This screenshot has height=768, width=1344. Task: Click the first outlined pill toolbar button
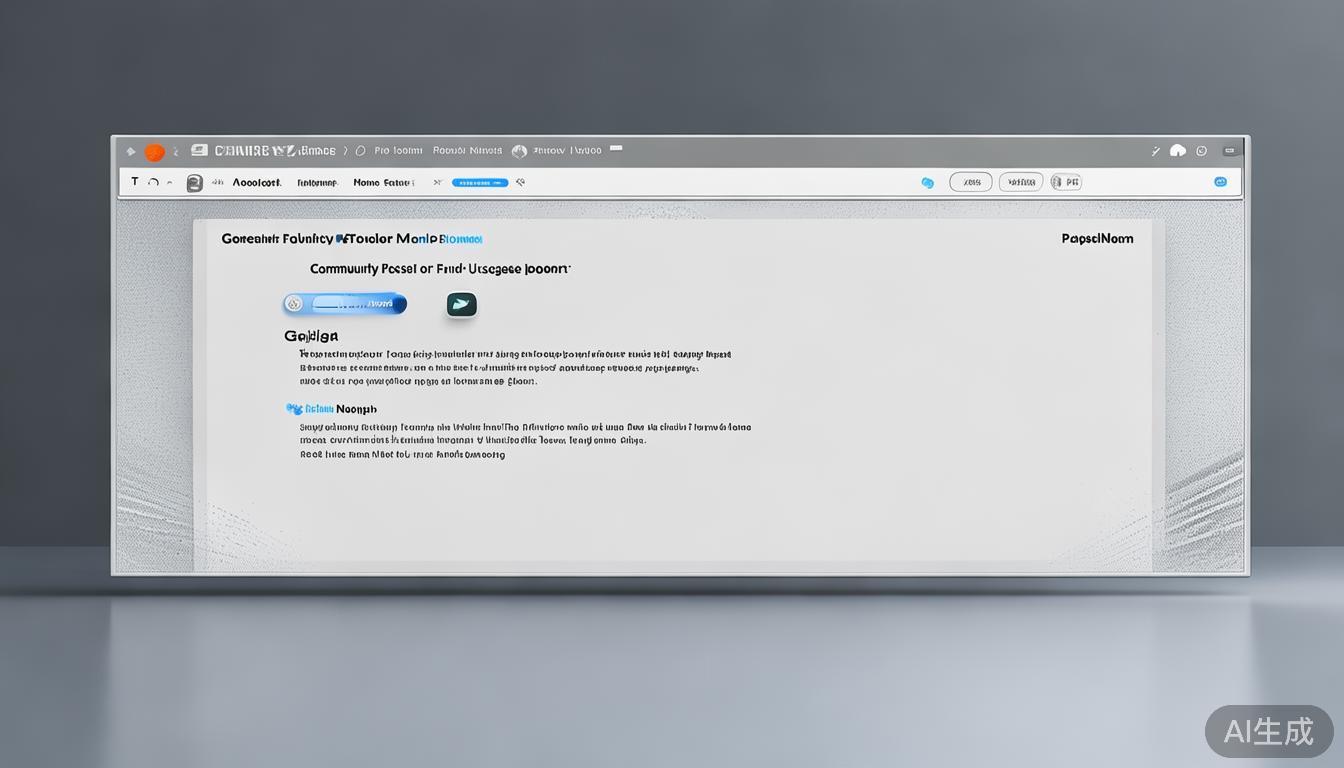[970, 182]
